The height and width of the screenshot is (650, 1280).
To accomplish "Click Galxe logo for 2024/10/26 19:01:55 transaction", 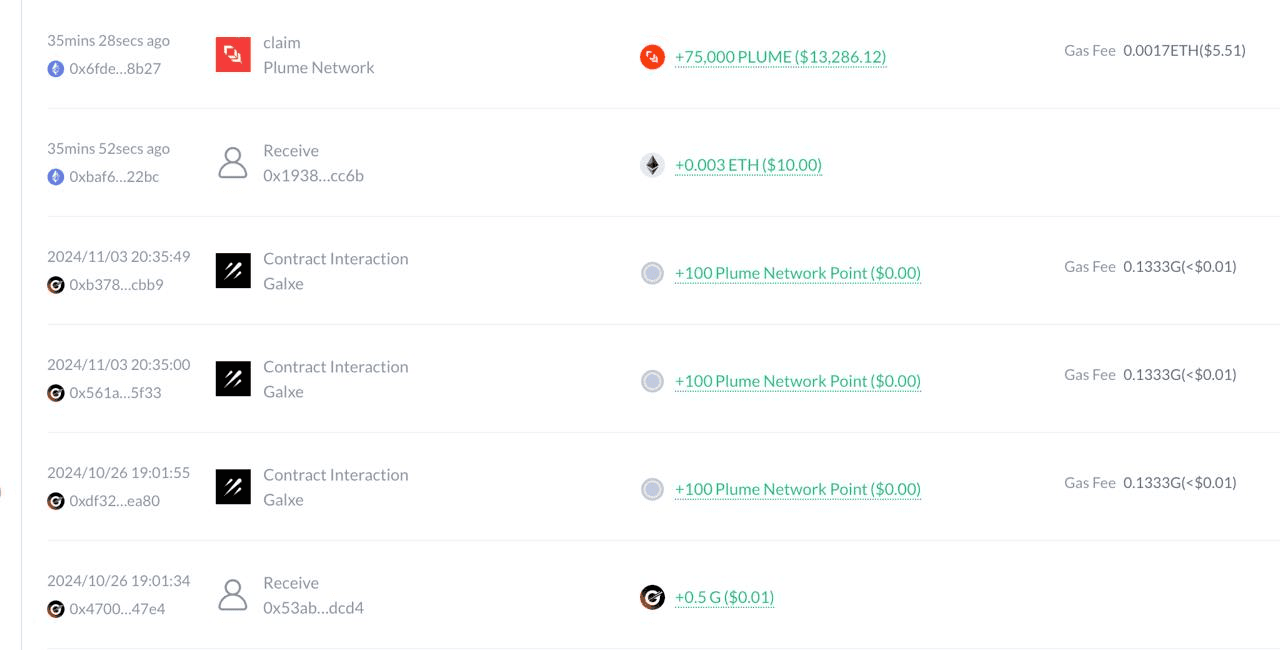I will click(x=233, y=486).
